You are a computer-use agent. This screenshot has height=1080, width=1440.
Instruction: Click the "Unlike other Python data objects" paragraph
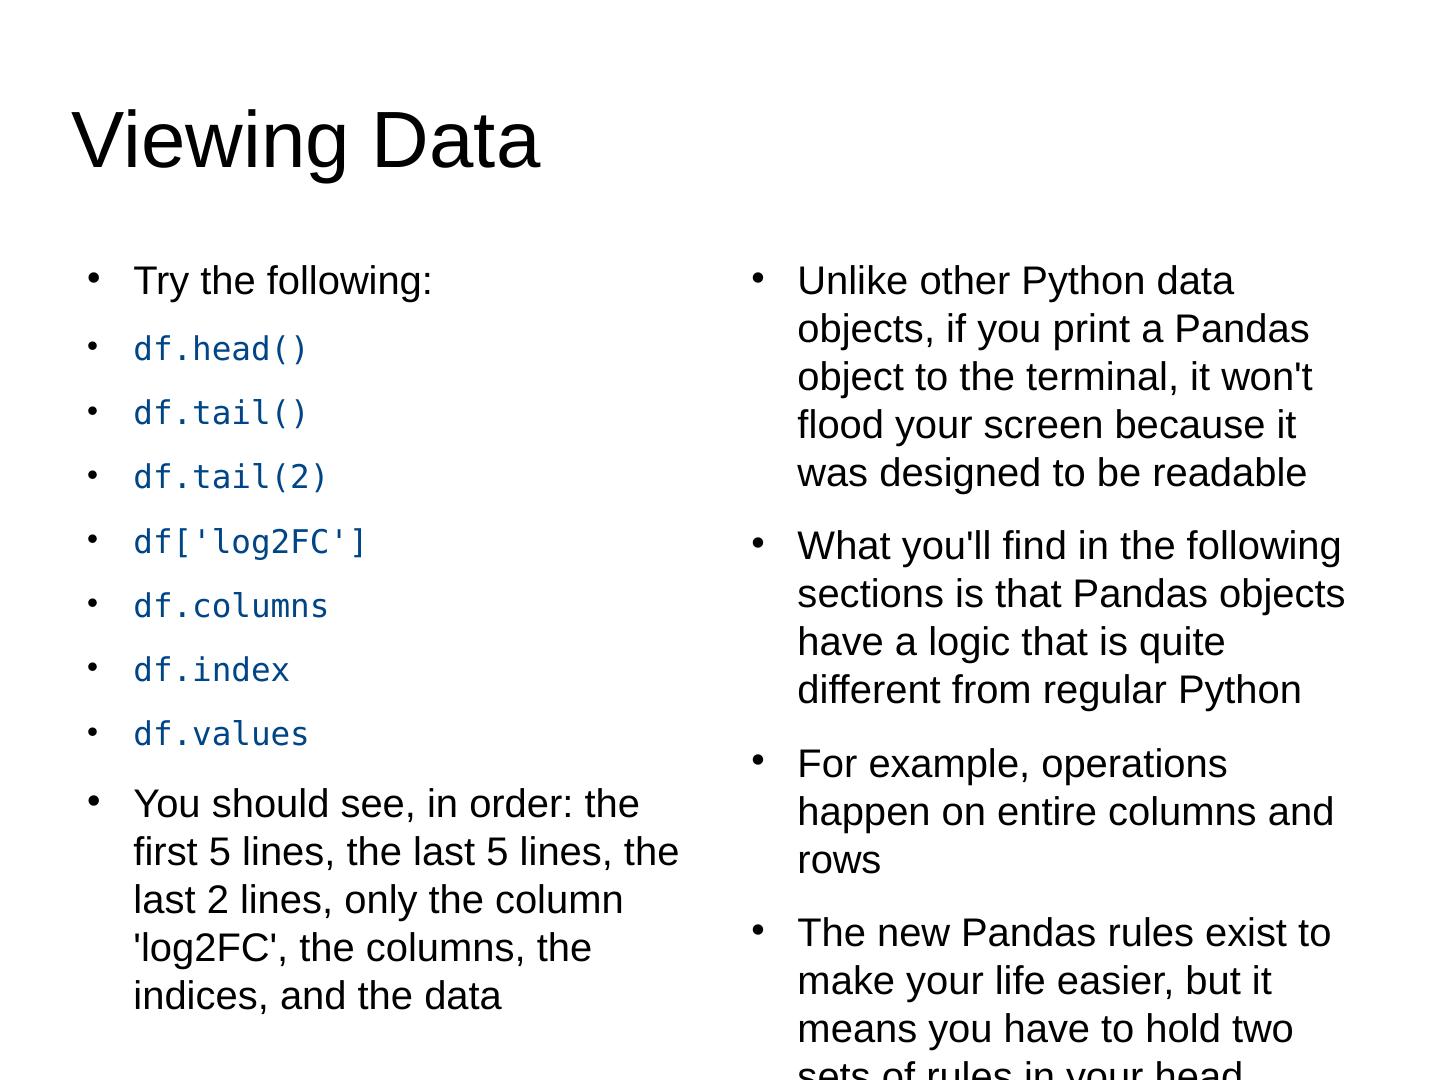[1054, 377]
